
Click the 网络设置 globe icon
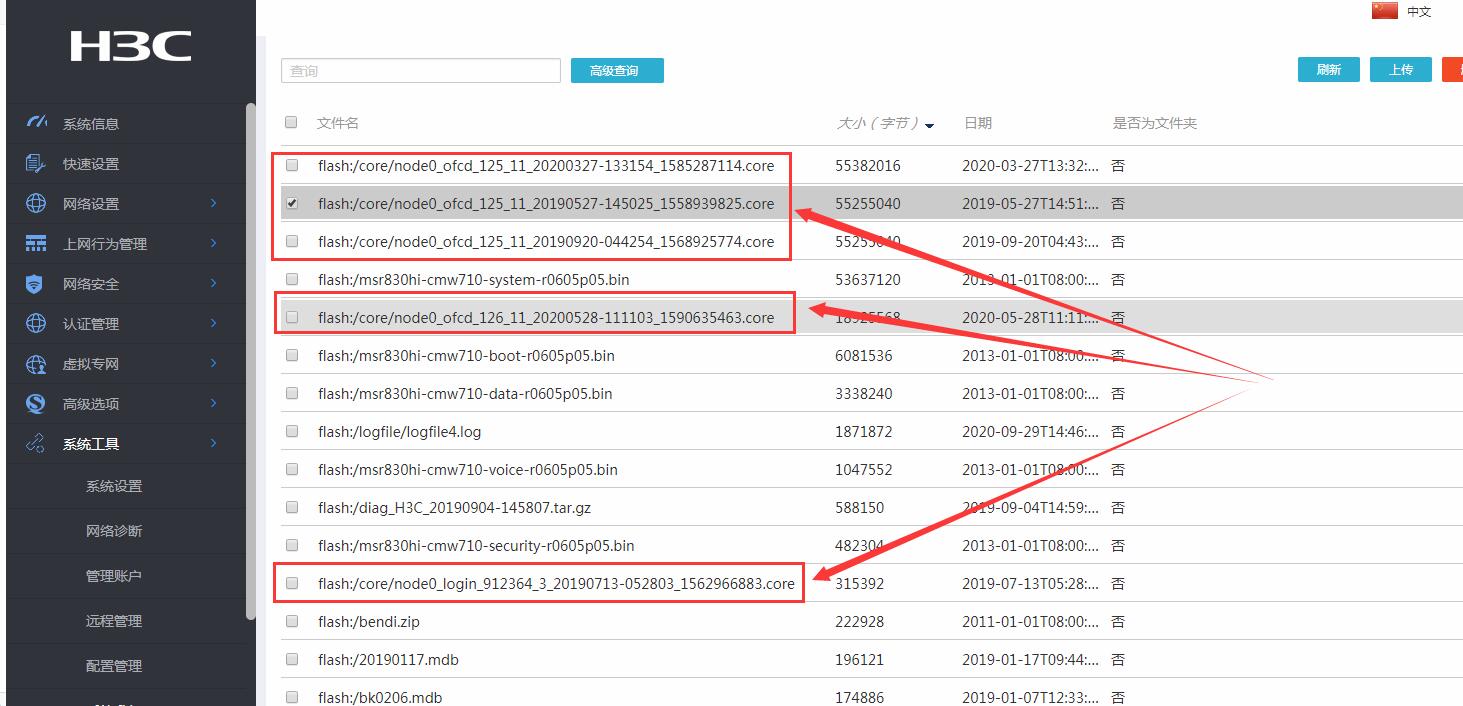[x=35, y=203]
